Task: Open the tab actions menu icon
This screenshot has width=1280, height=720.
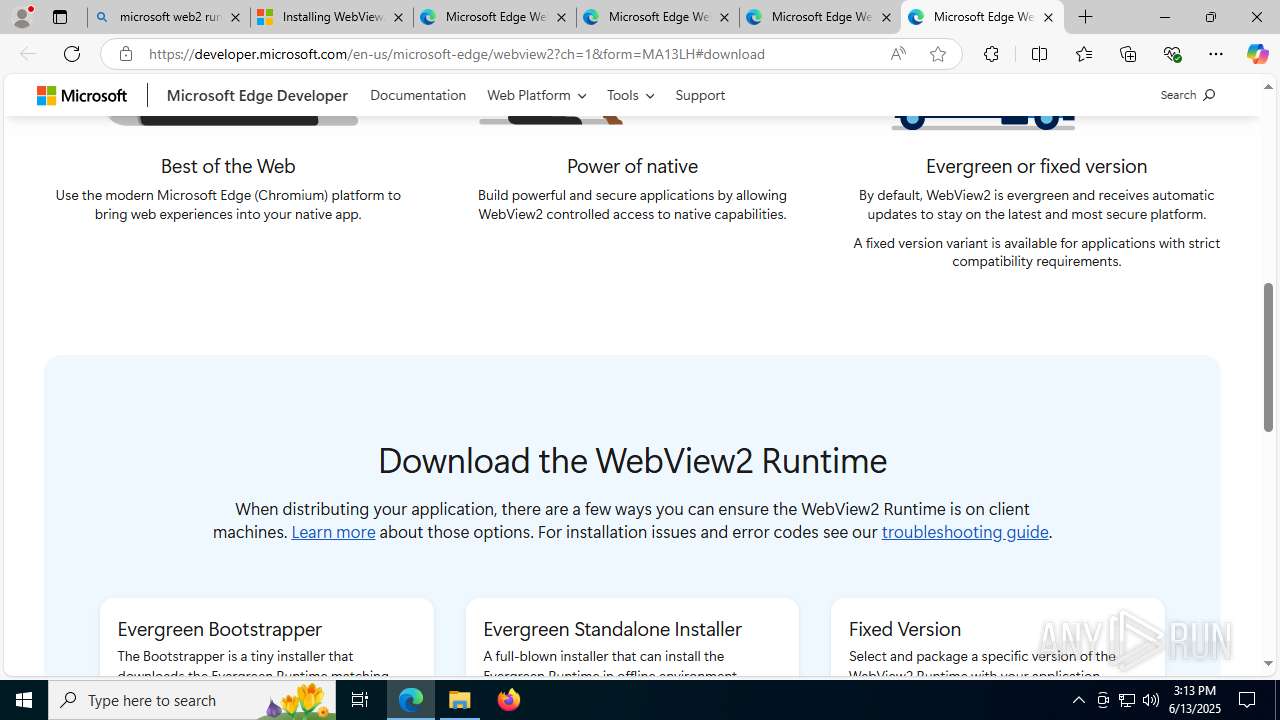Action: pyautogui.click(x=60, y=17)
